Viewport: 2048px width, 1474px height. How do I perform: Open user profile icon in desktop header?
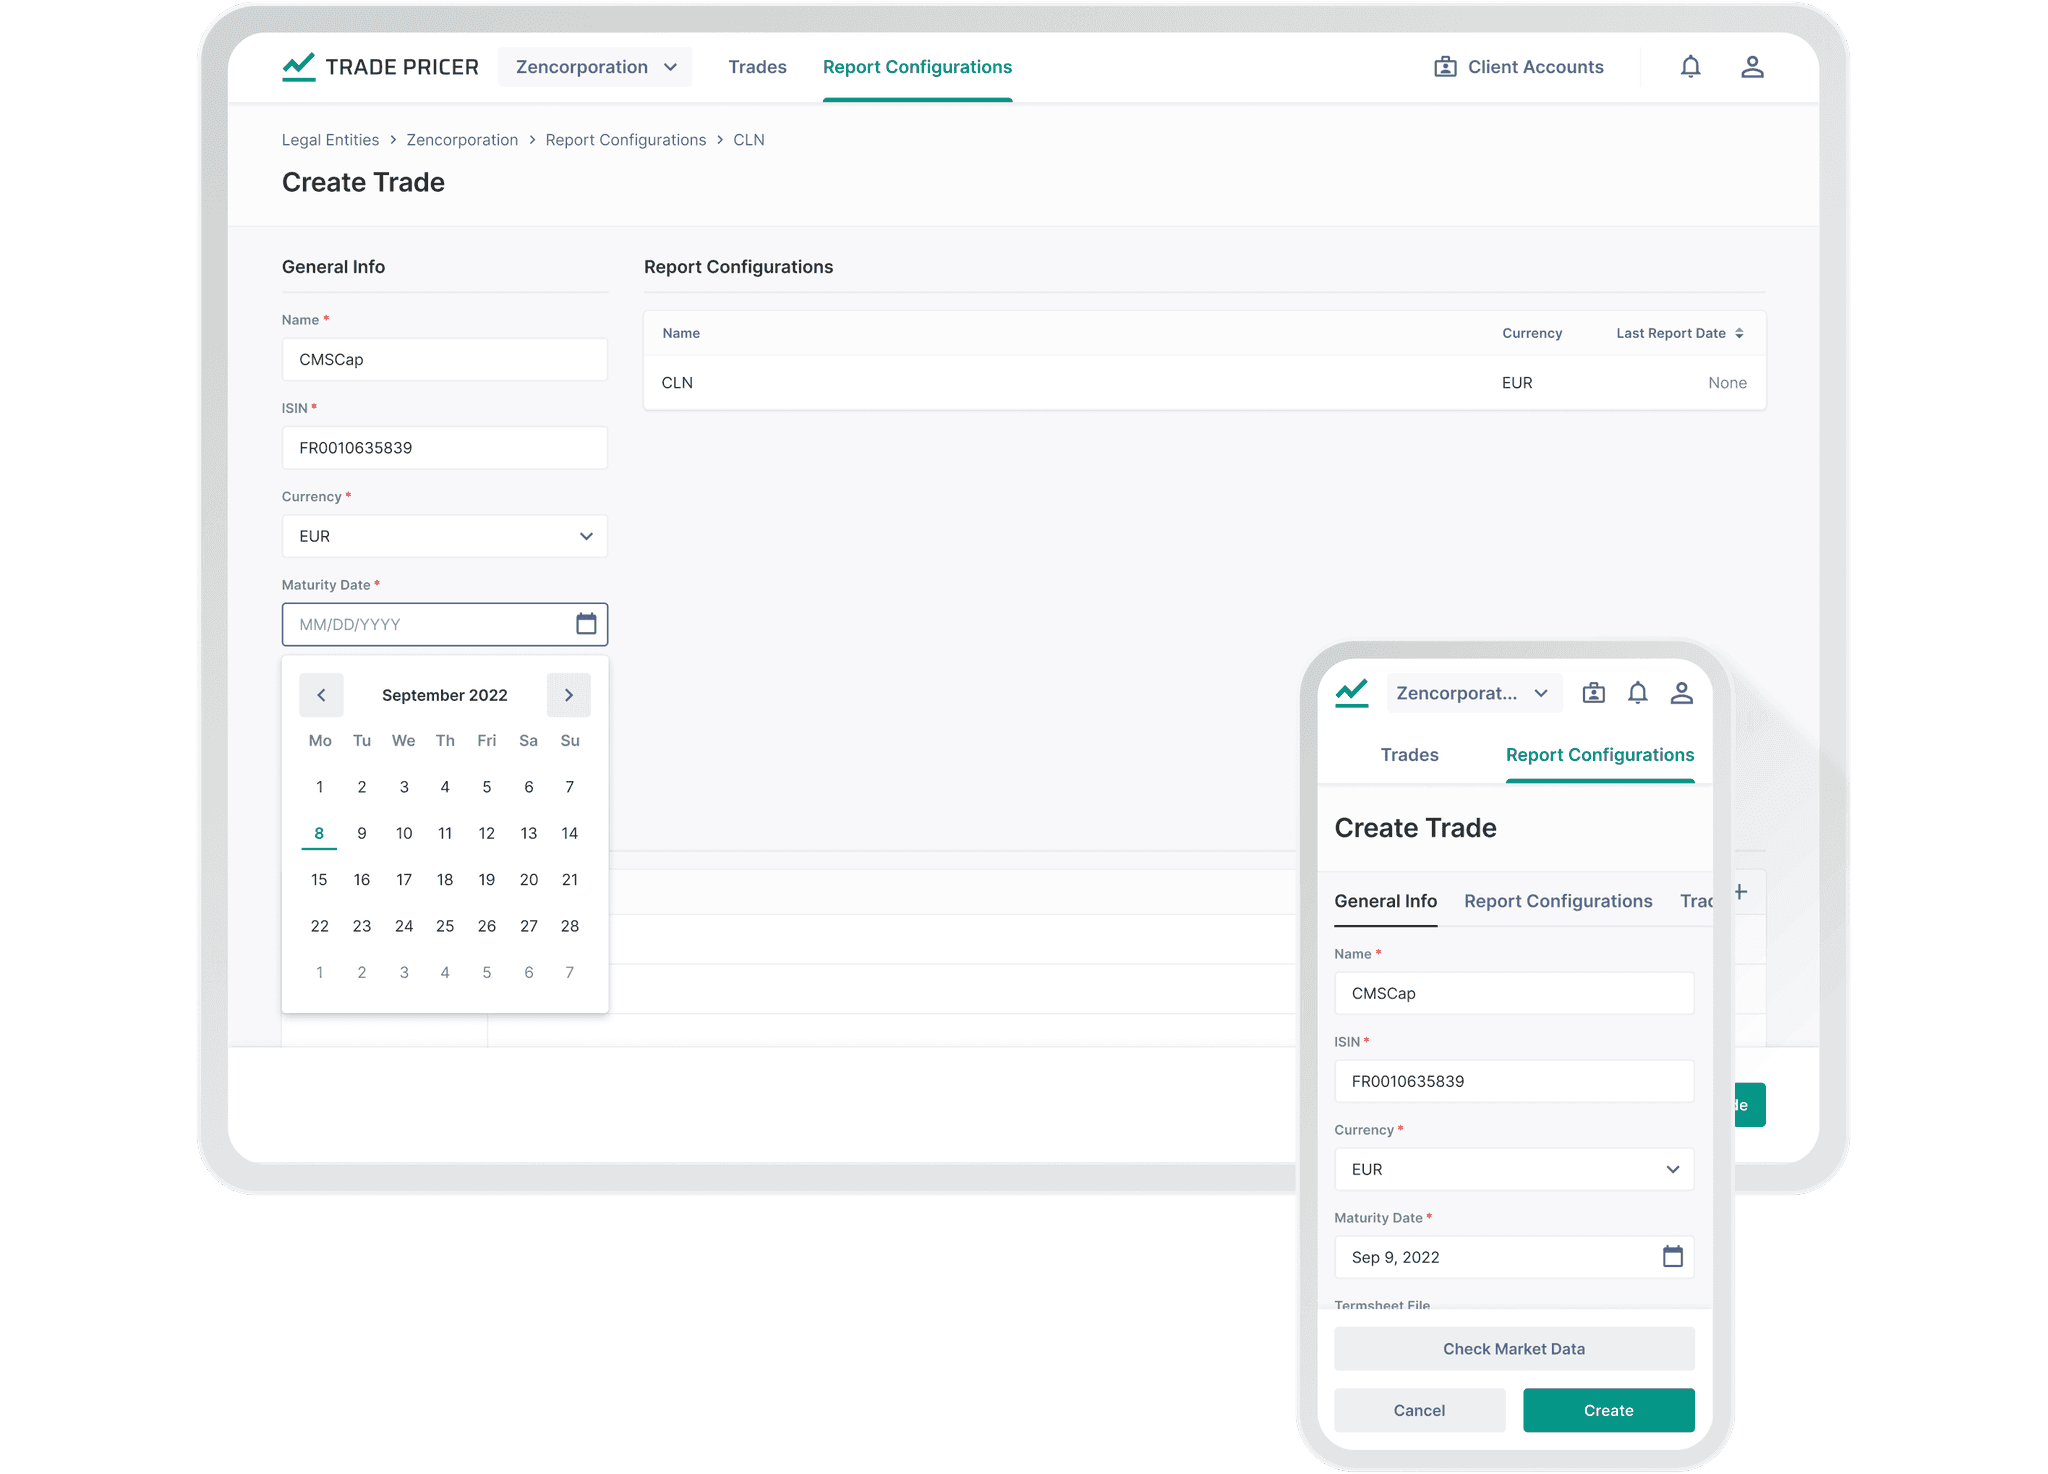click(1751, 67)
